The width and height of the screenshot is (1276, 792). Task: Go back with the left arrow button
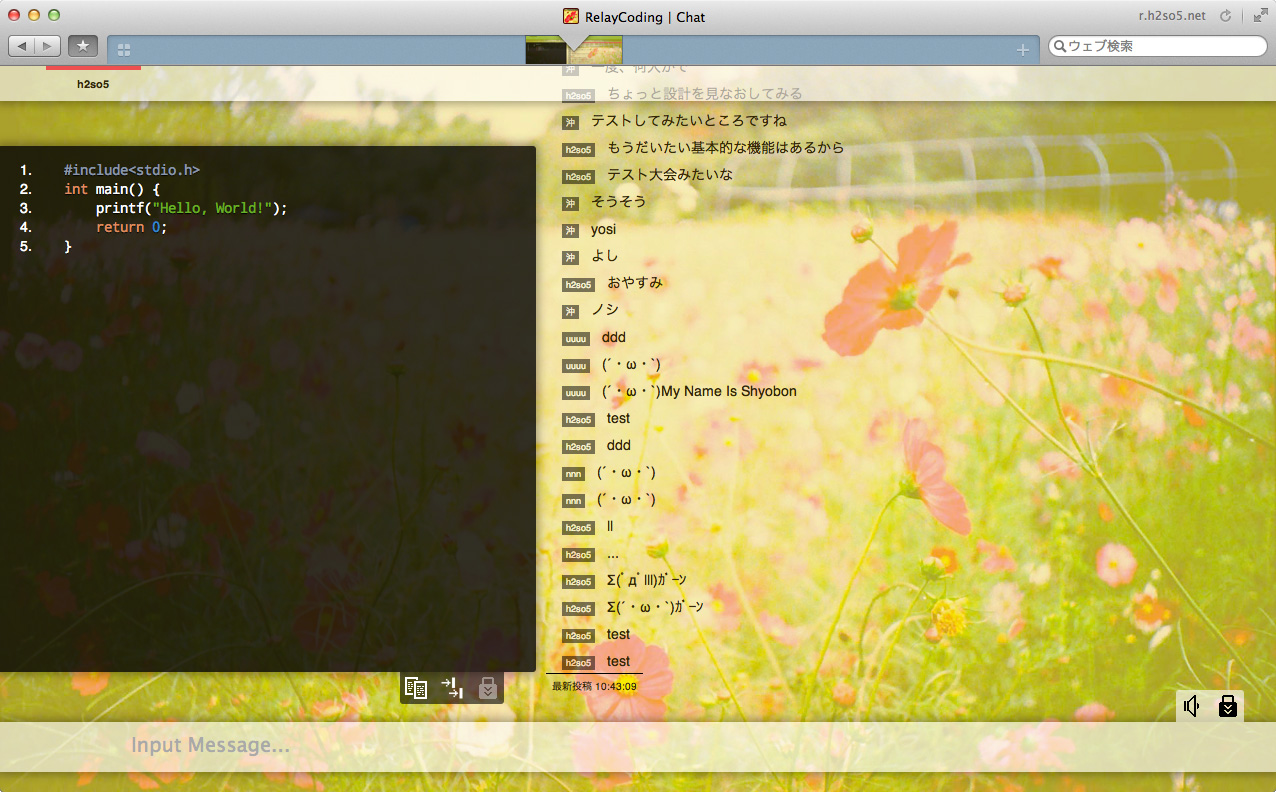22,46
